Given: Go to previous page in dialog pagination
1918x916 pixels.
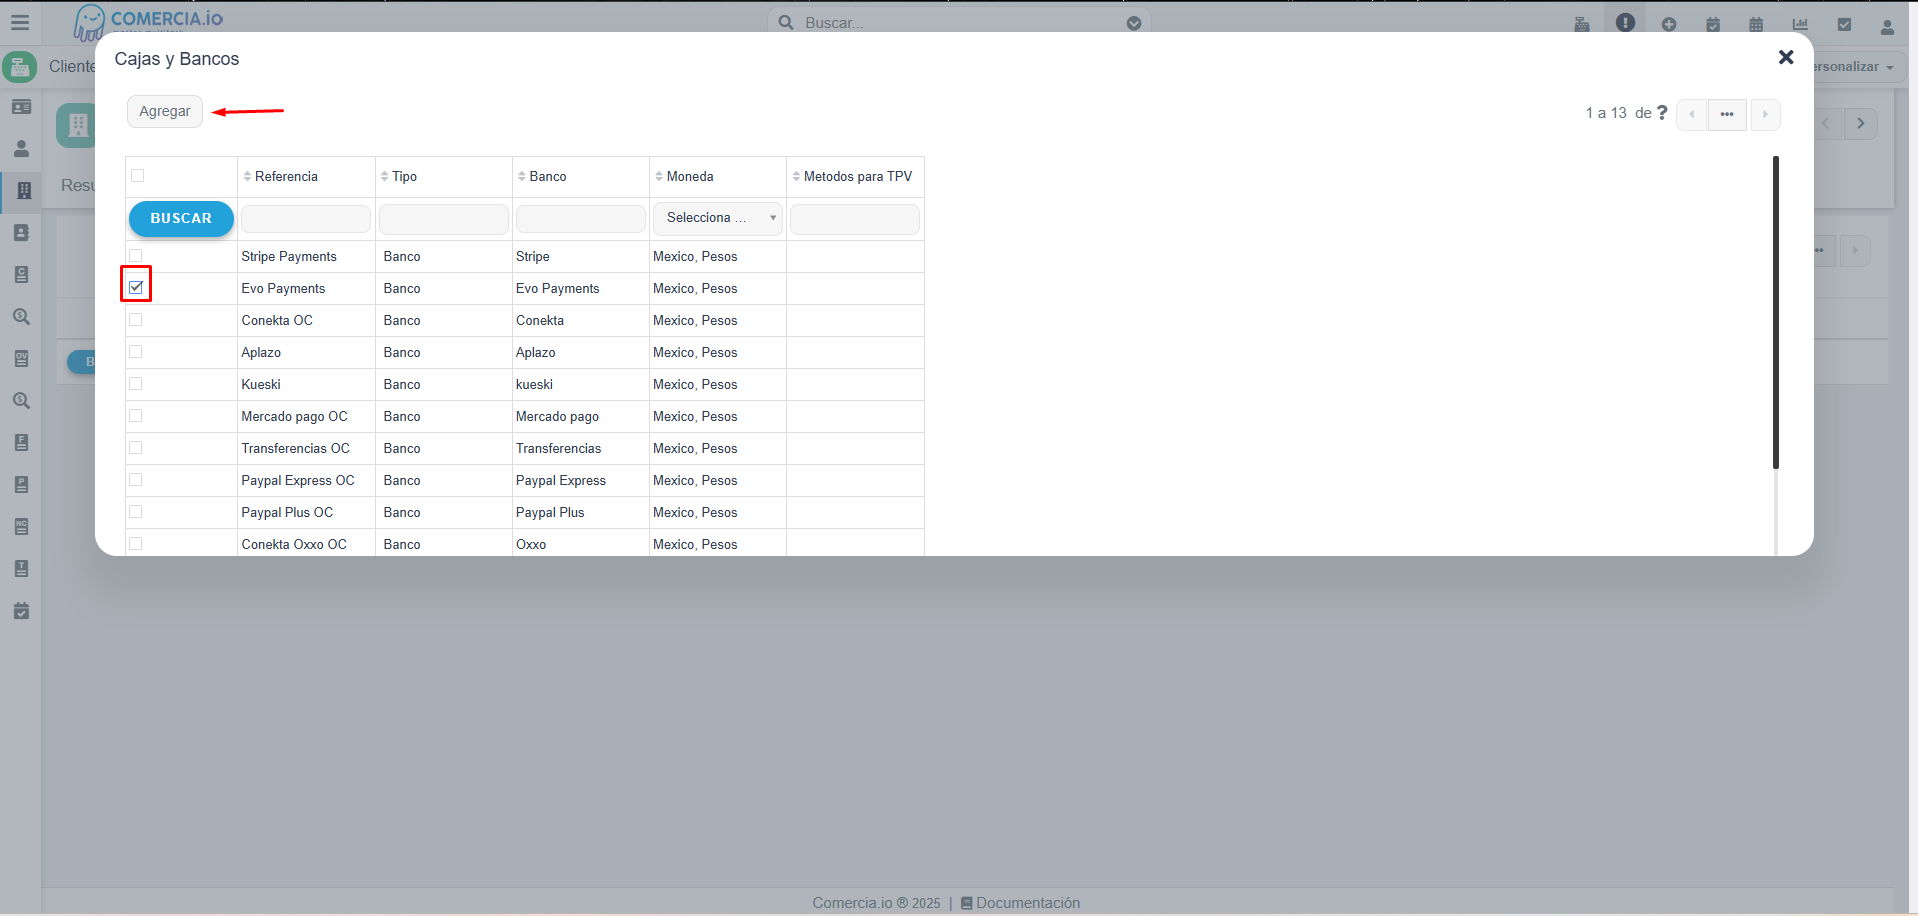Looking at the screenshot, I should point(1692,114).
